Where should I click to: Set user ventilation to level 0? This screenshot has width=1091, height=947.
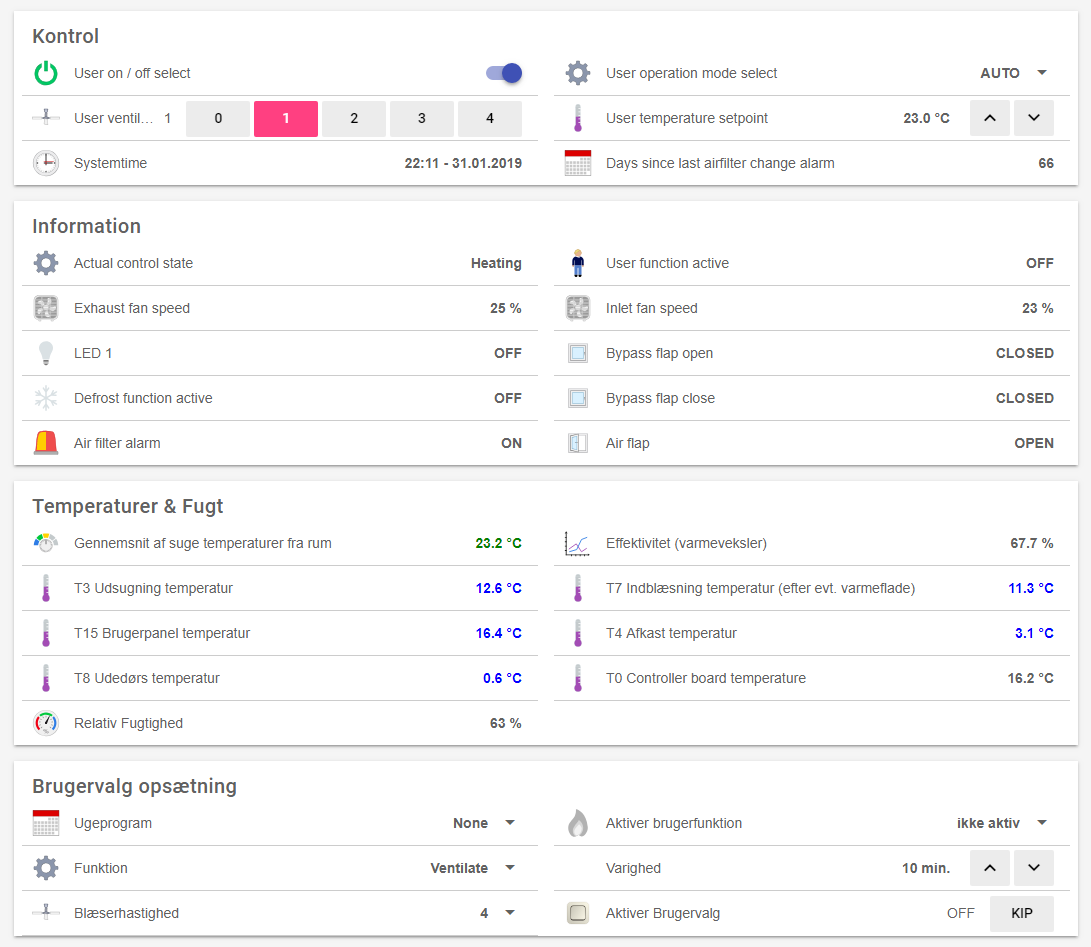coord(218,118)
